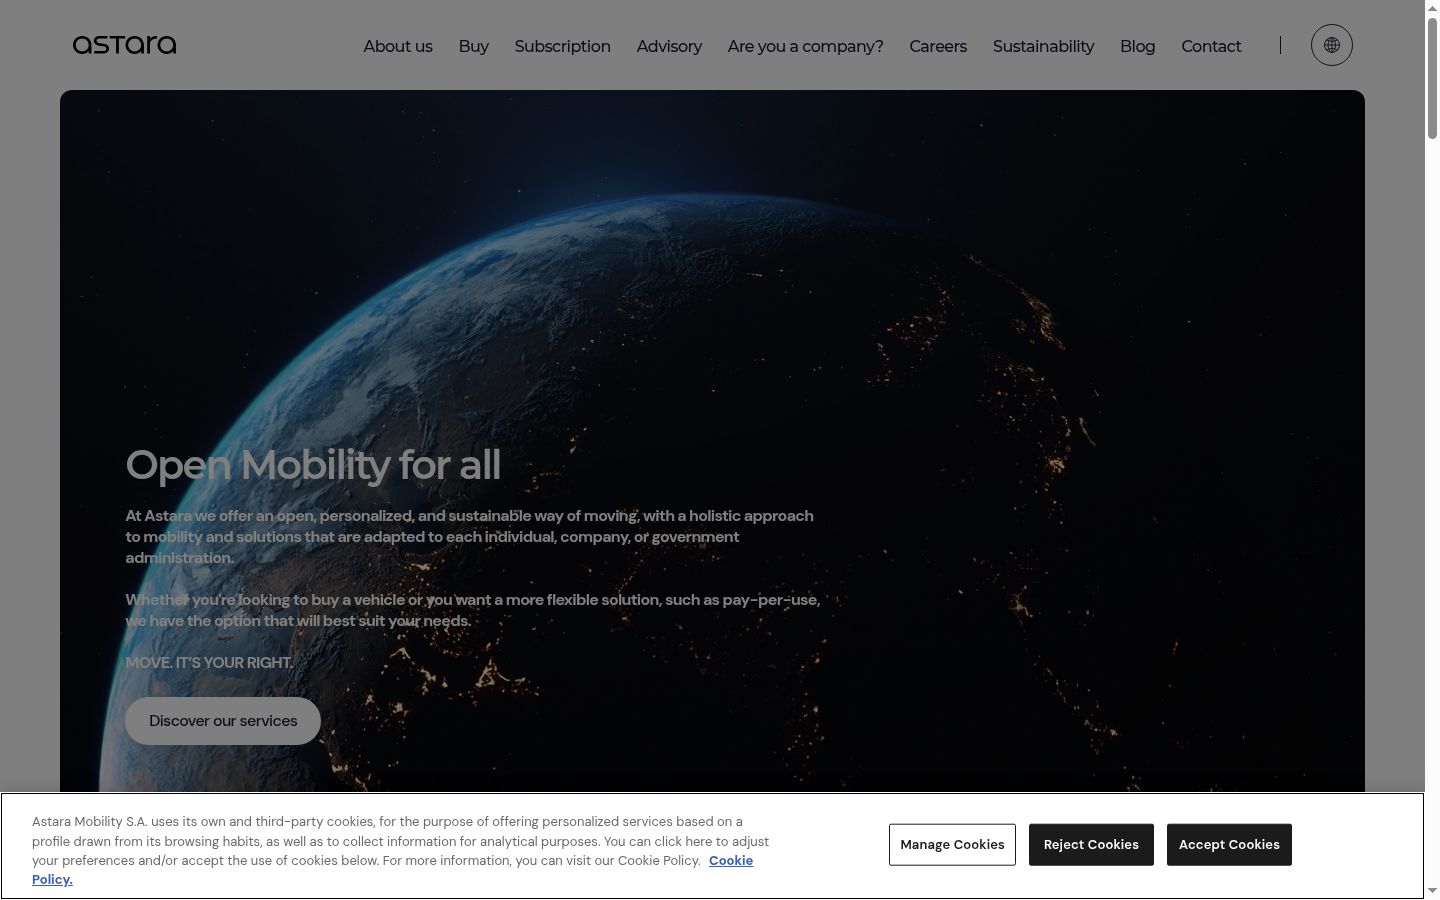Click the astara logo
1440x900 pixels.
click(124, 45)
